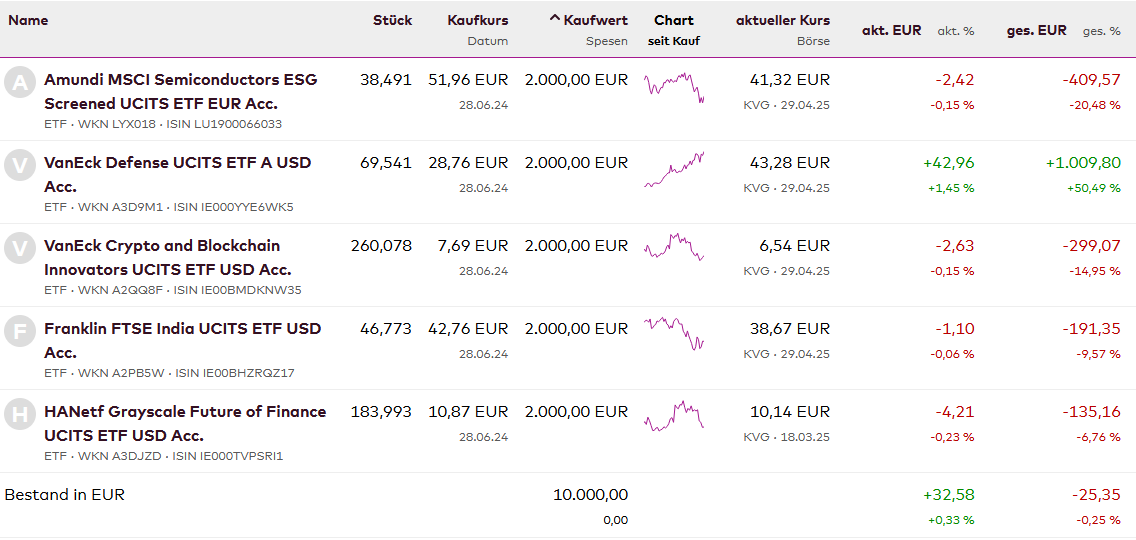Sort by the Stück column header

(x=392, y=20)
